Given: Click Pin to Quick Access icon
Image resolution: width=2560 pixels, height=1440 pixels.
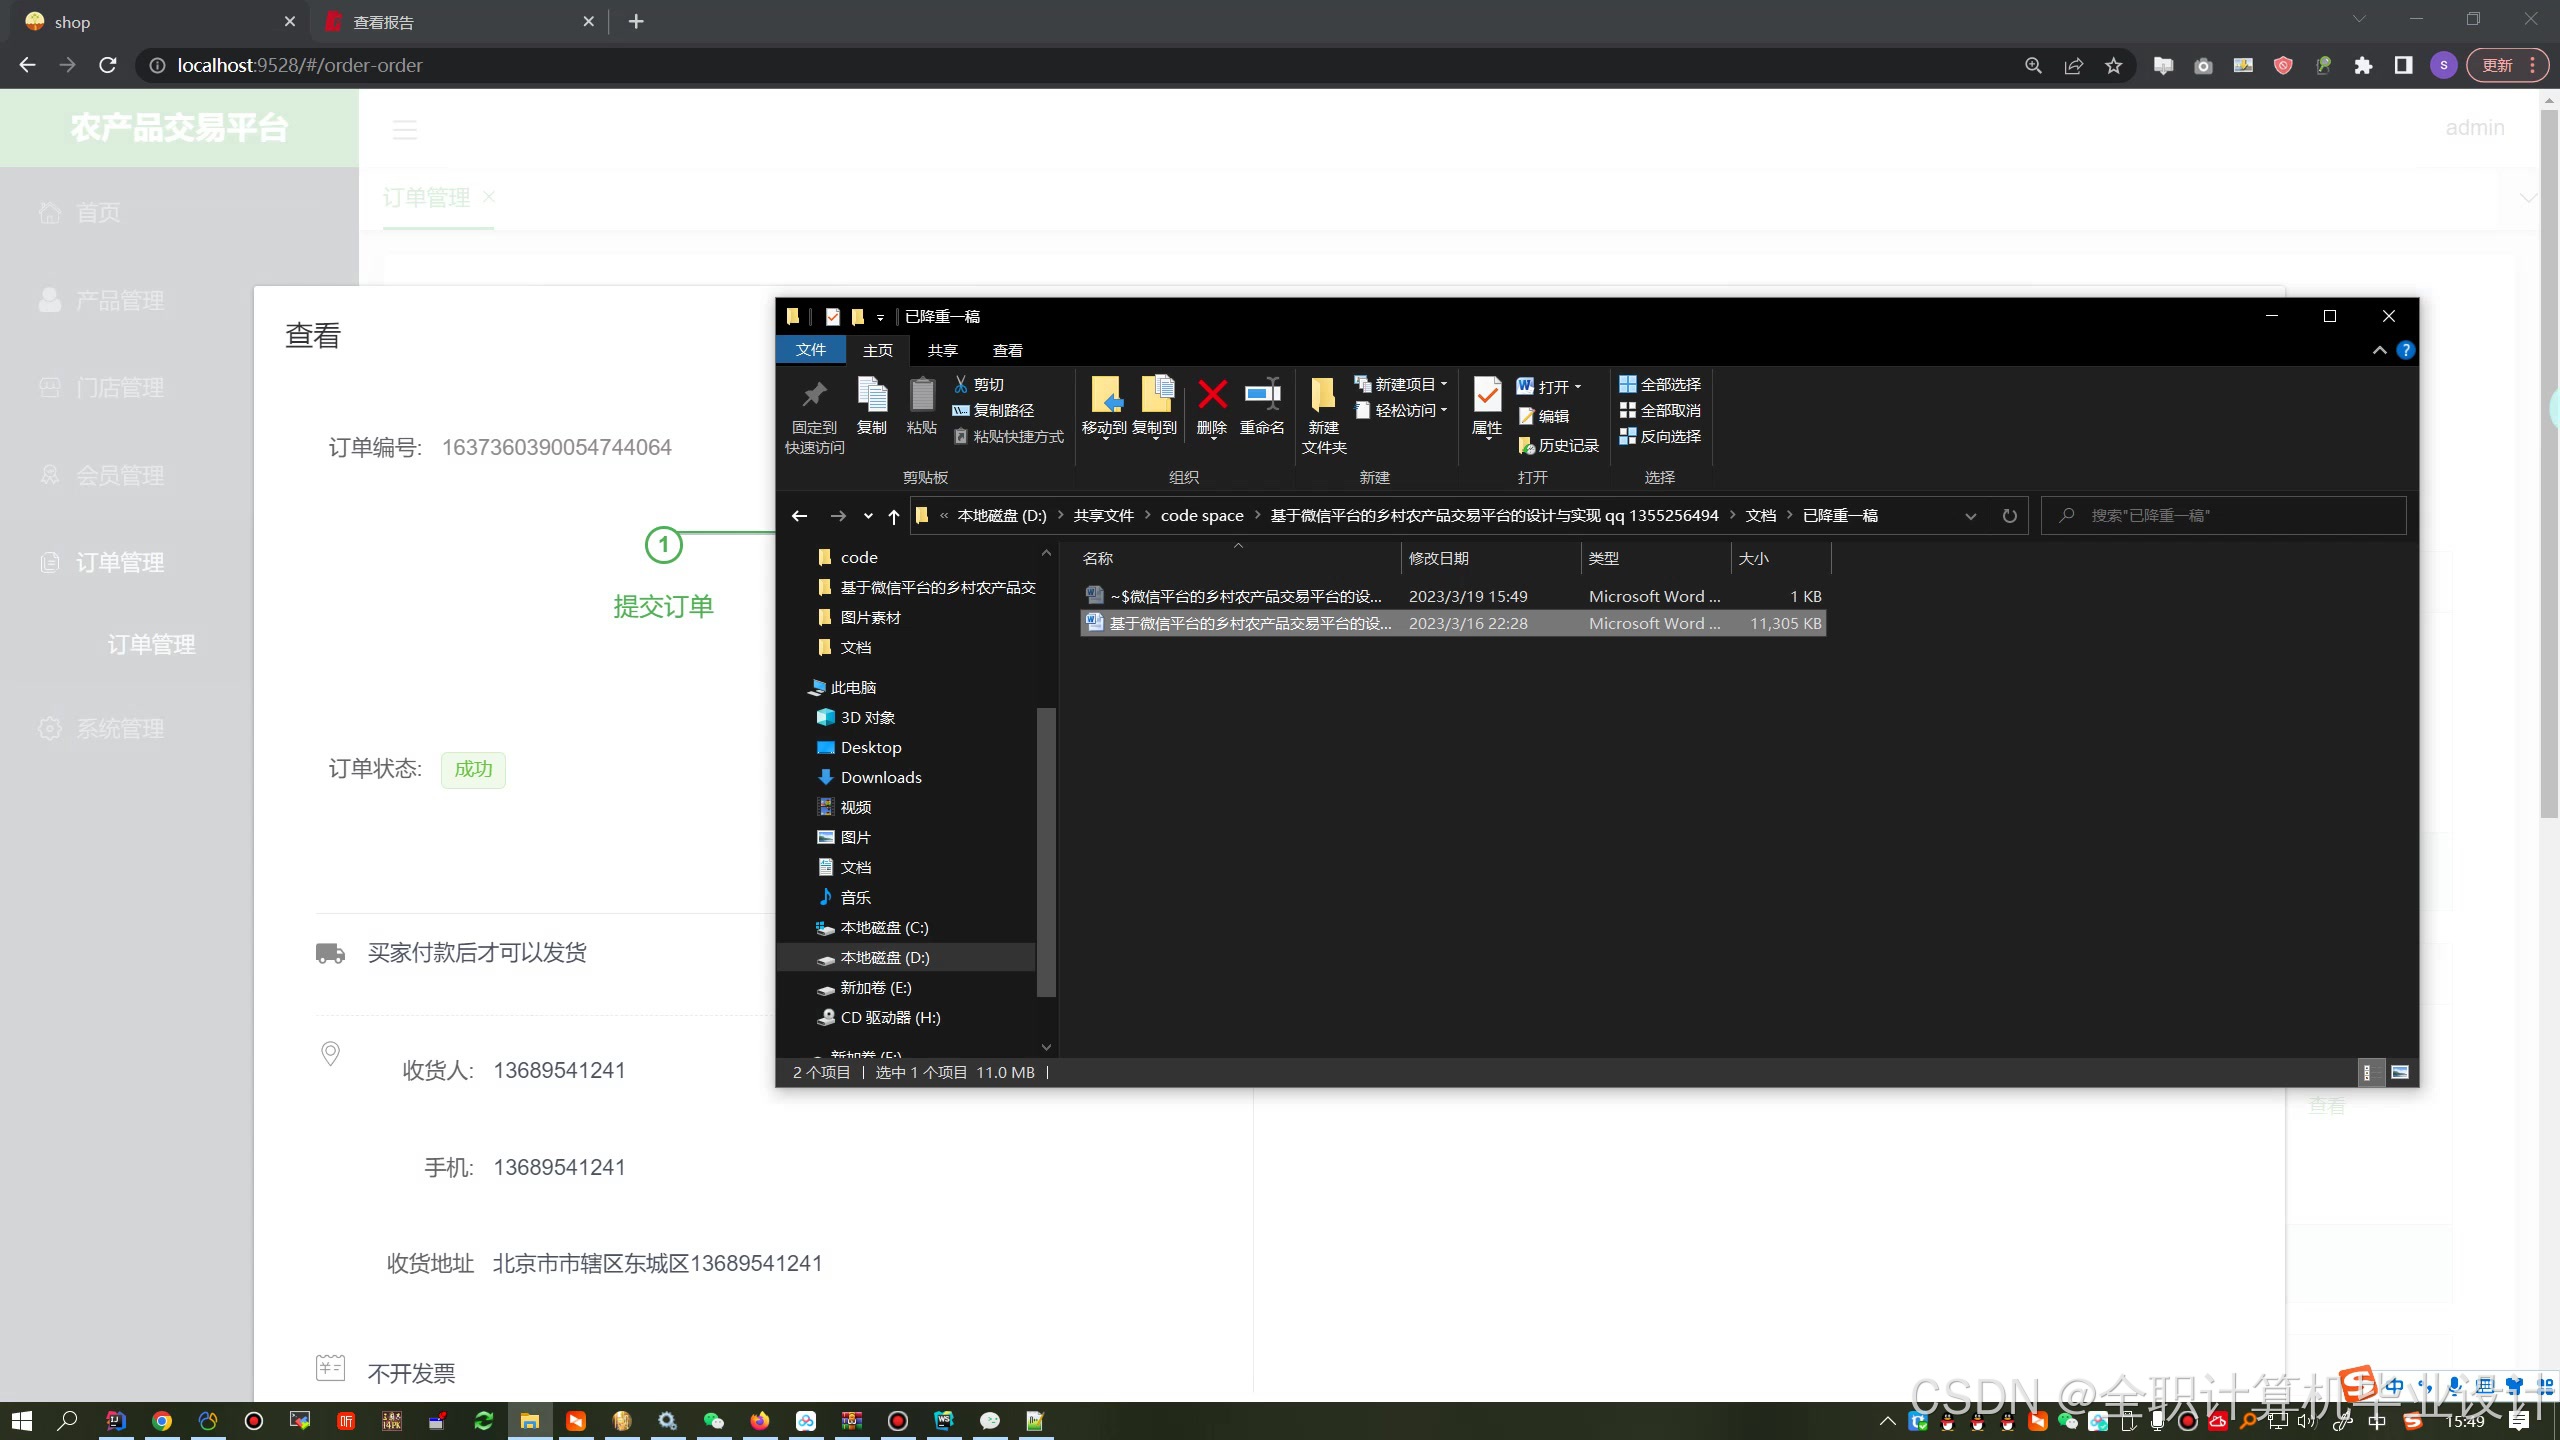Looking at the screenshot, I should pyautogui.click(x=814, y=396).
